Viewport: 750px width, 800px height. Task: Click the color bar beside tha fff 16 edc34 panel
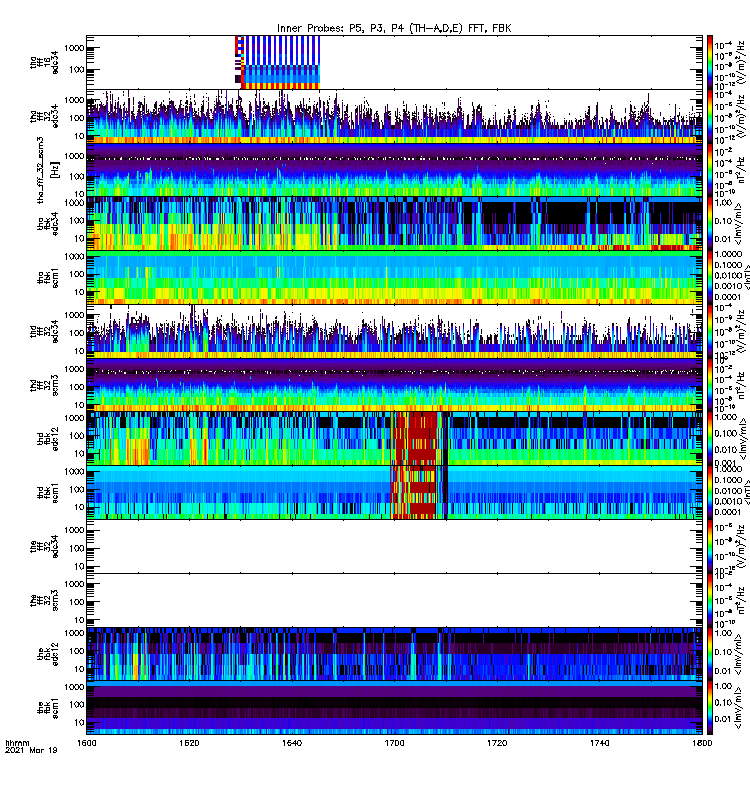click(x=710, y=63)
